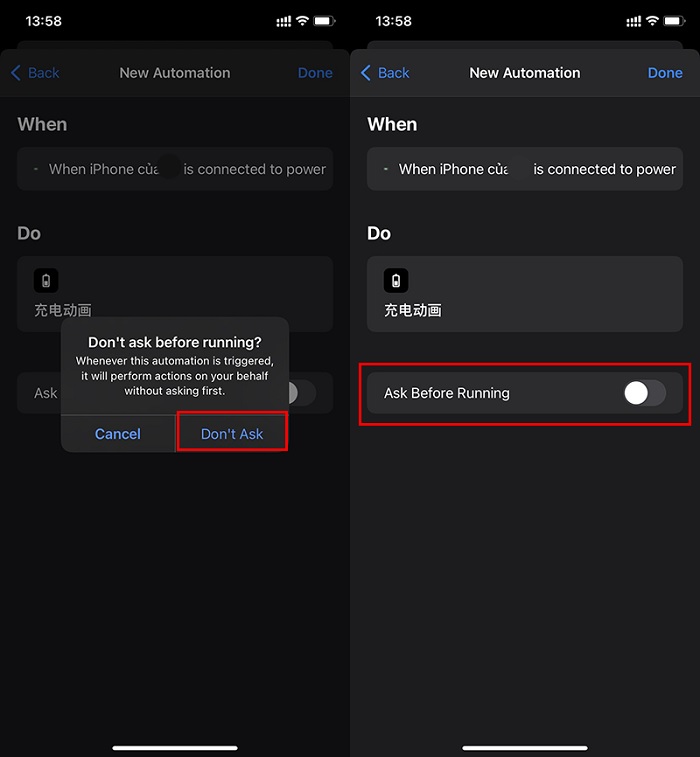Tap the home indicator bar on right screen
Screen dimensions: 700x757
(525, 747)
